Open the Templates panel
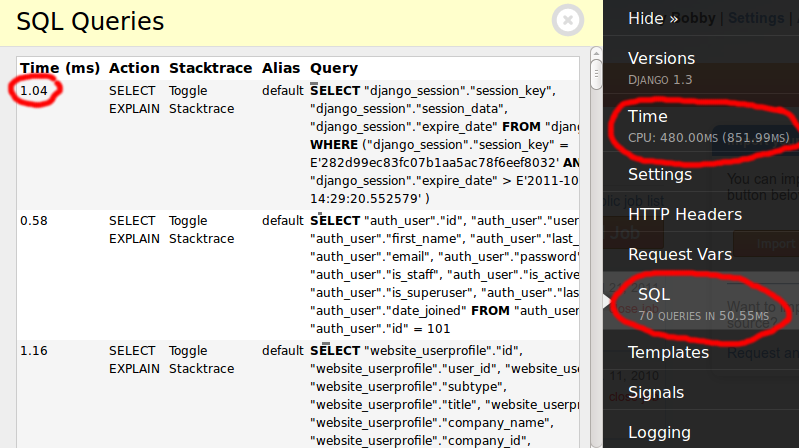 point(668,352)
